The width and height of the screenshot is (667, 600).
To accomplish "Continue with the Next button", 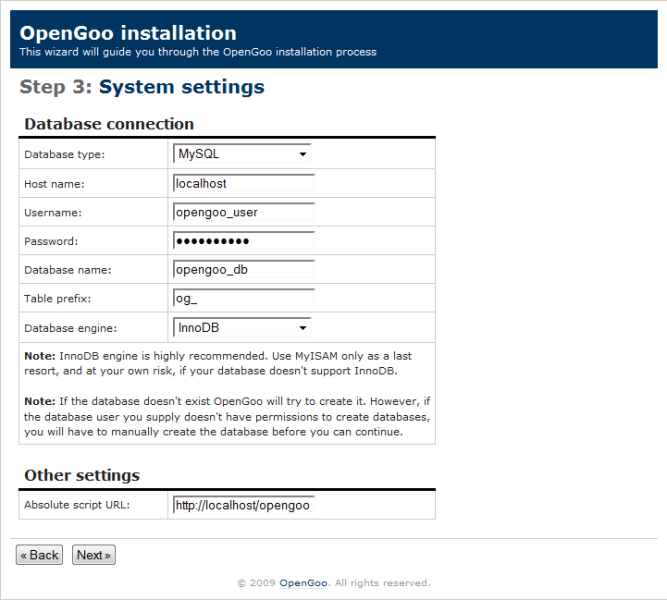I will [94, 555].
